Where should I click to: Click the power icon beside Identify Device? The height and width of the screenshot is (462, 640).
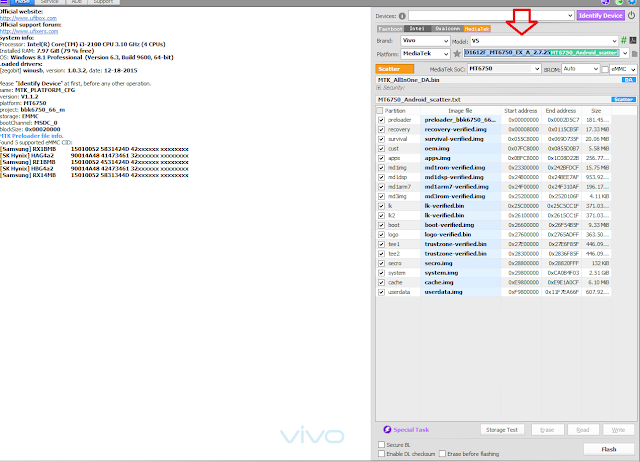tap(631, 16)
